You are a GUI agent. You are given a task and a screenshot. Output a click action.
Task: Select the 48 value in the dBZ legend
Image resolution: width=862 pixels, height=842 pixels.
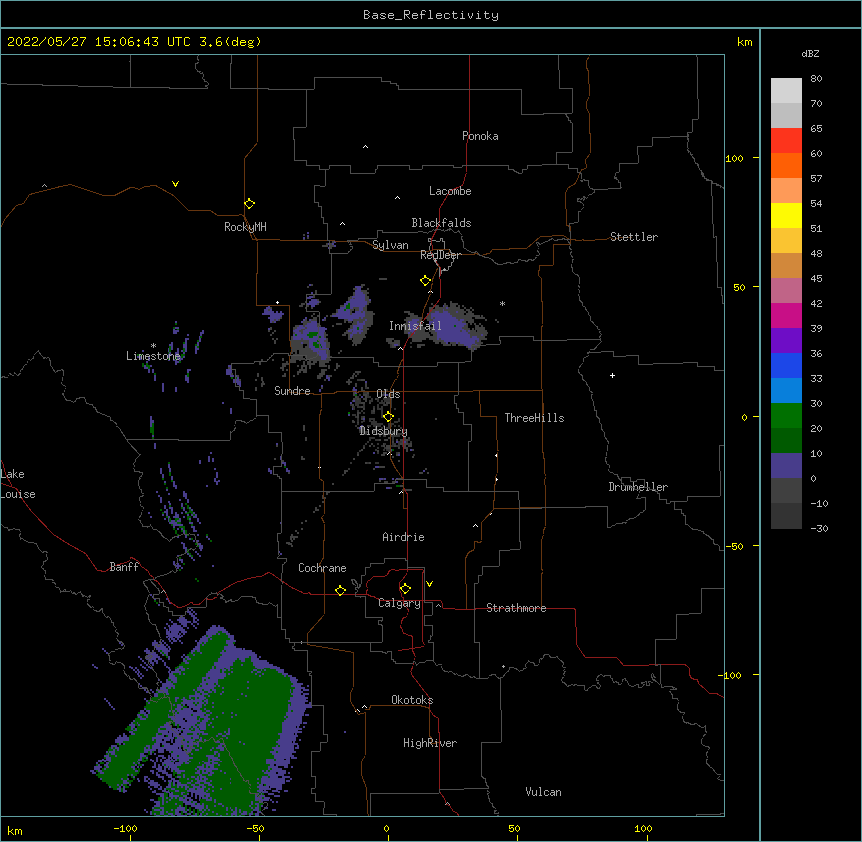[816, 253]
